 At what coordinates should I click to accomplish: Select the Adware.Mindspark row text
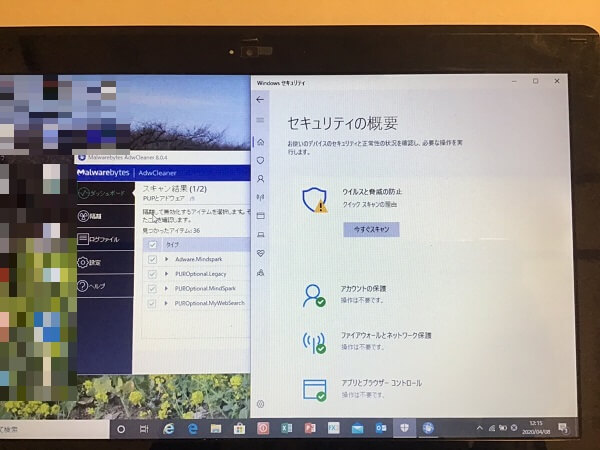click(199, 259)
